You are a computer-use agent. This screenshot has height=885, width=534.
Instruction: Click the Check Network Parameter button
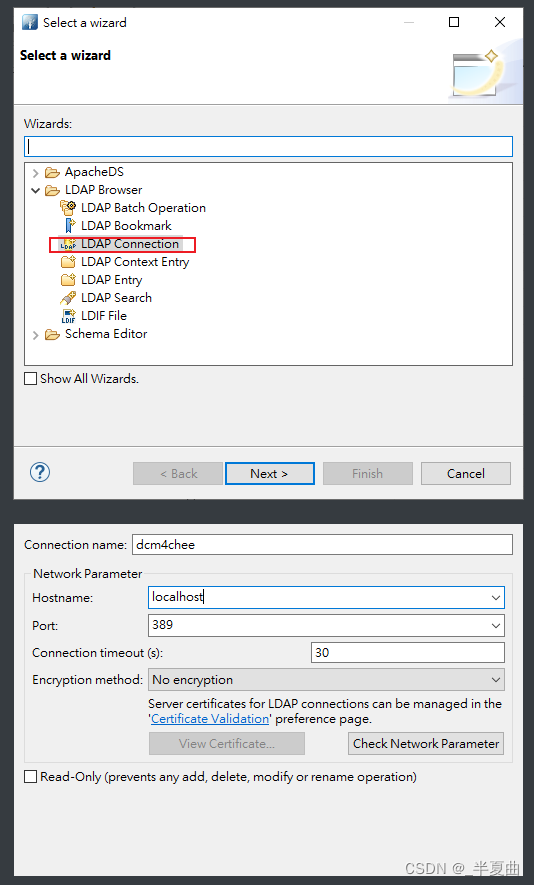point(426,744)
